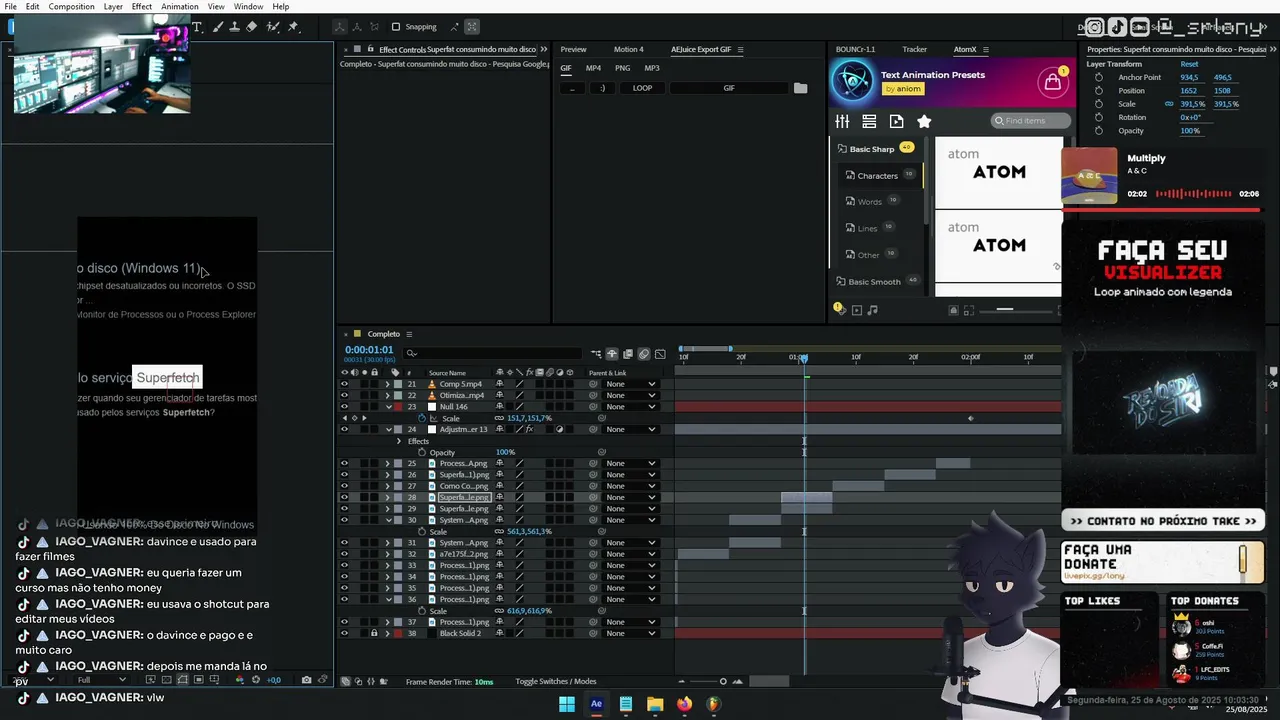
Task: Hide layer 38 Black Solid 2
Action: (x=344, y=633)
